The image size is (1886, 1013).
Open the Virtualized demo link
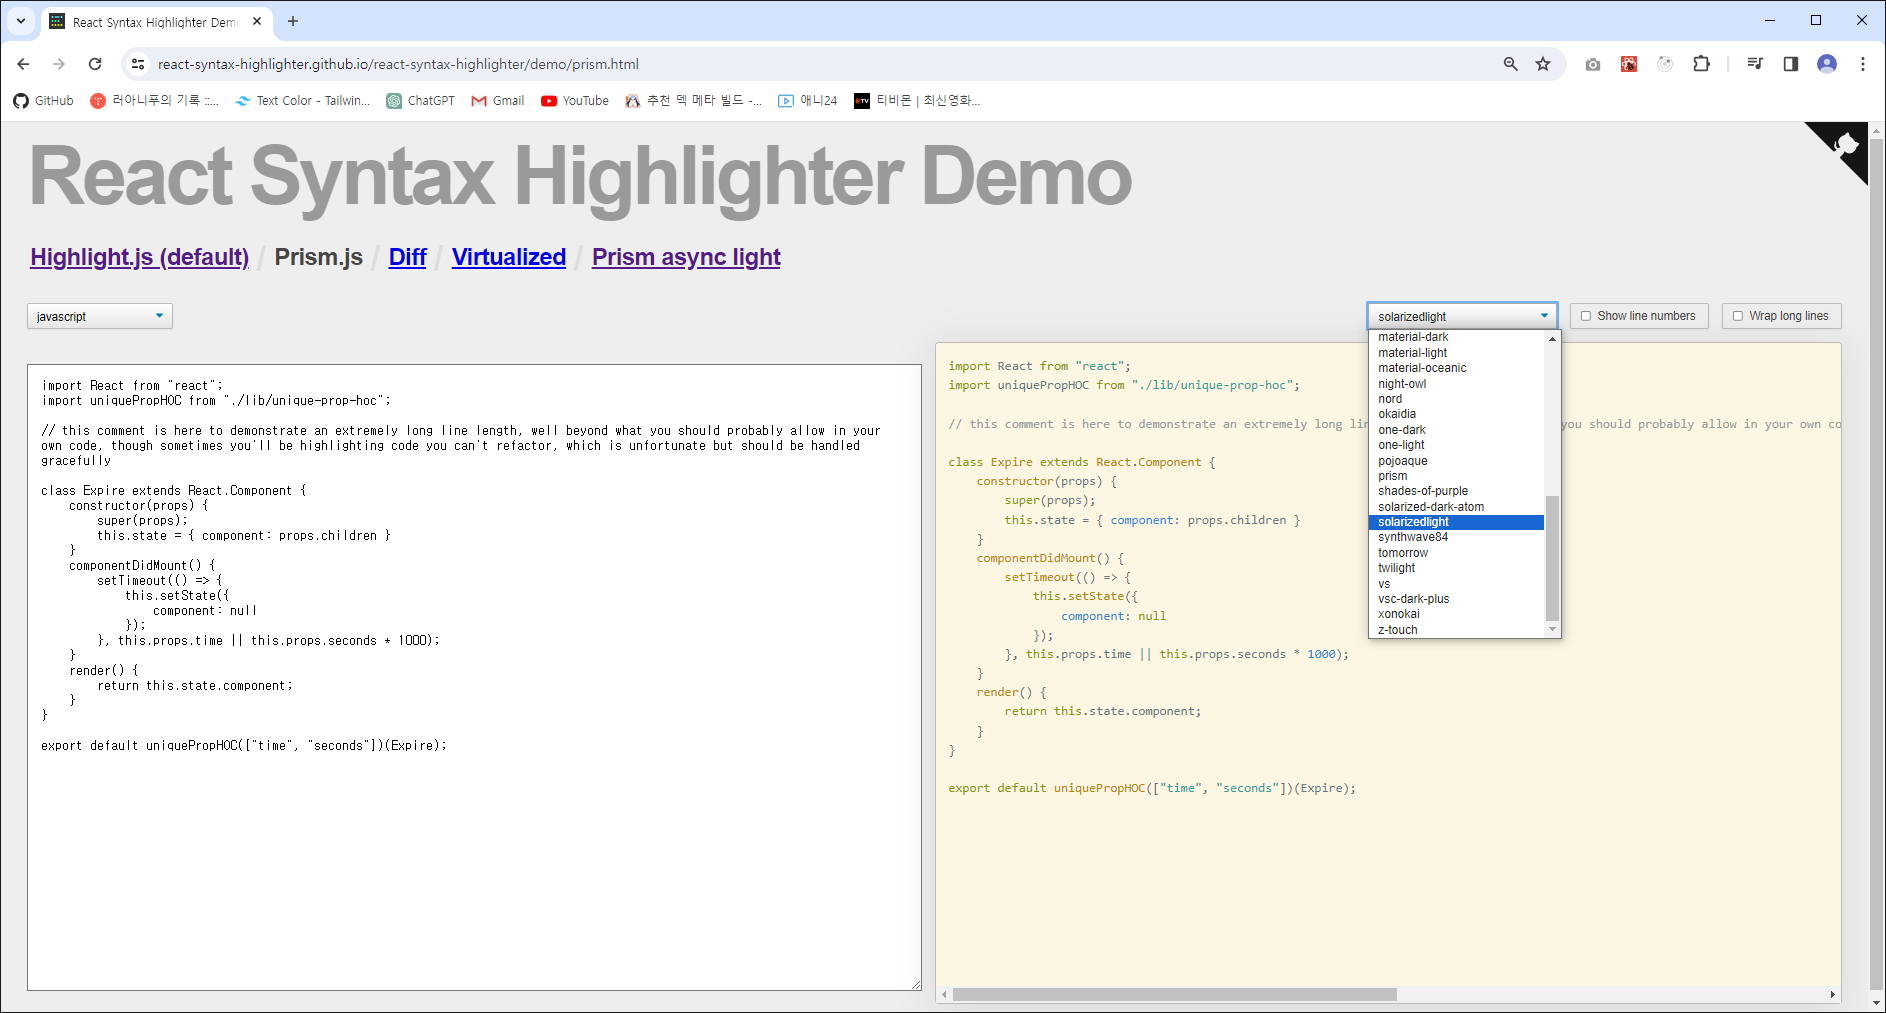(508, 257)
